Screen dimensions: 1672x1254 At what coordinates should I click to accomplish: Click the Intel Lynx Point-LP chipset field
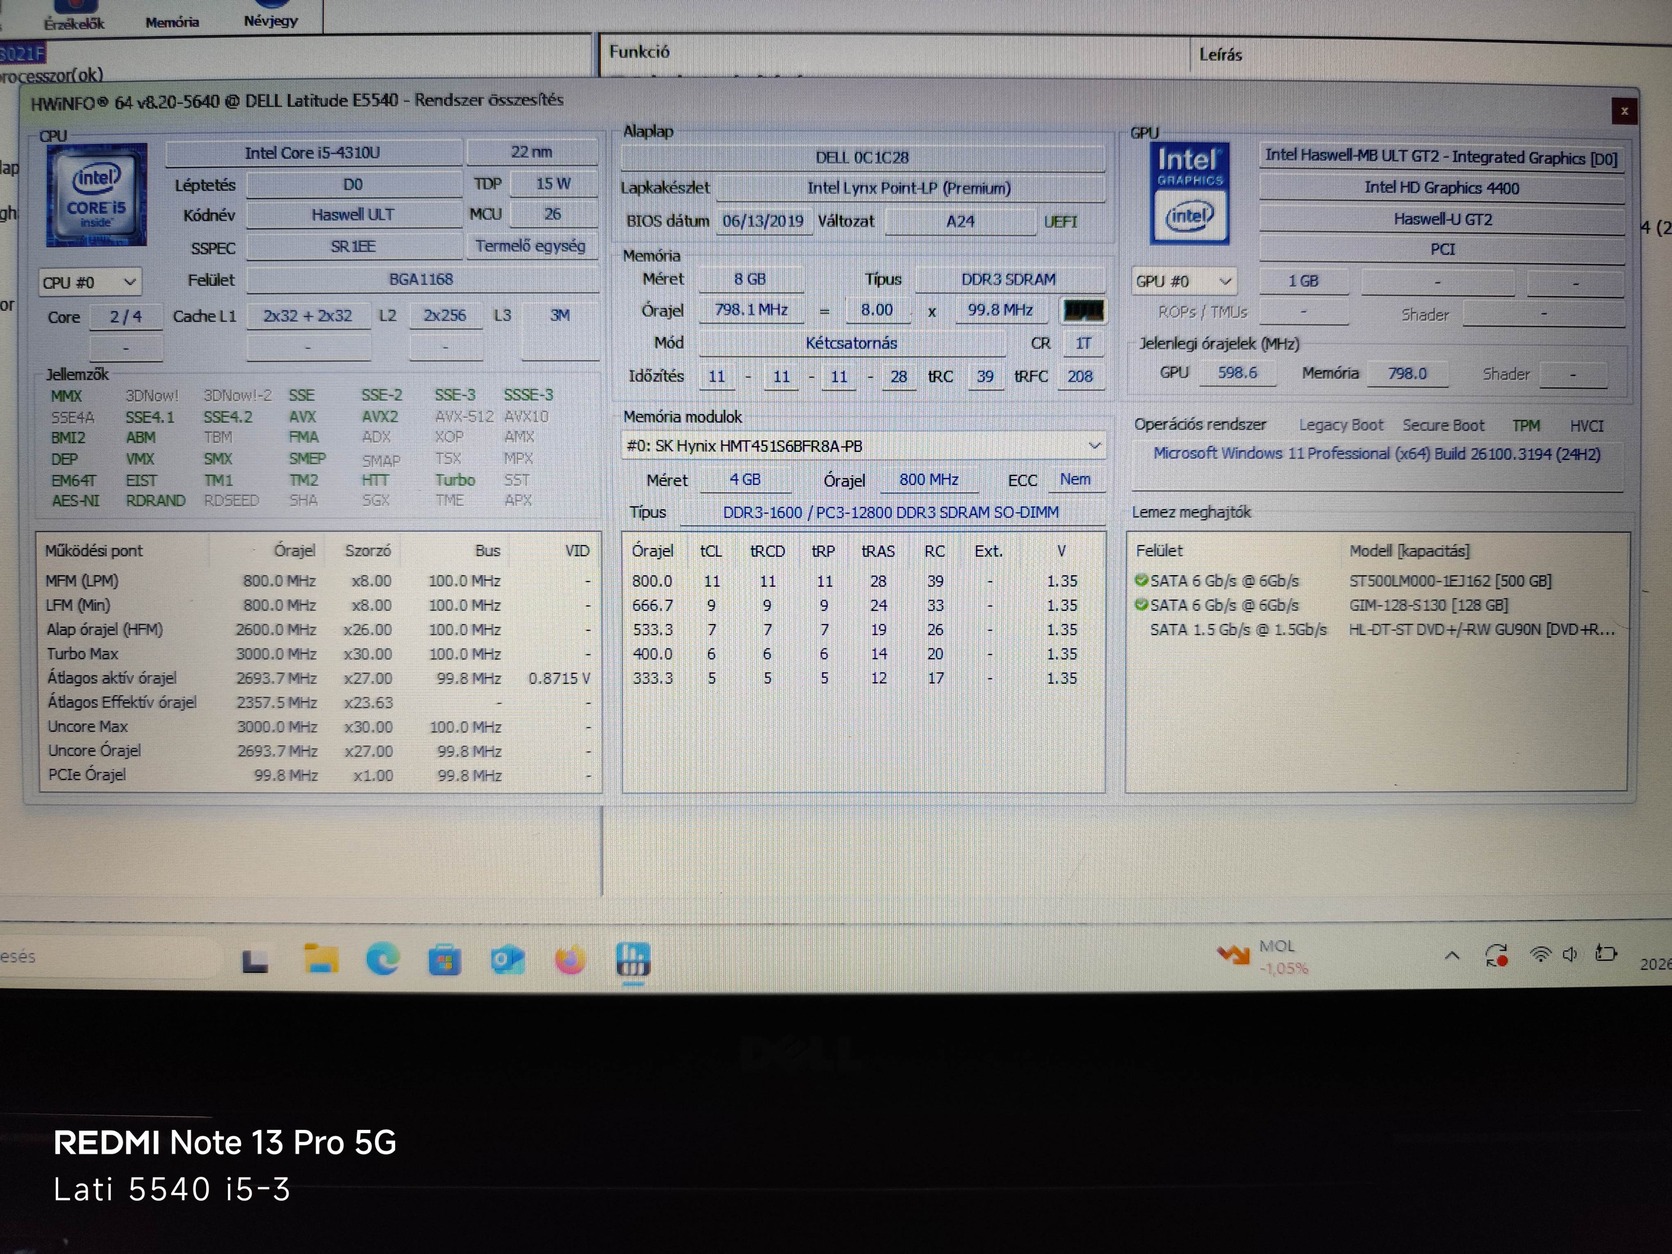910,188
